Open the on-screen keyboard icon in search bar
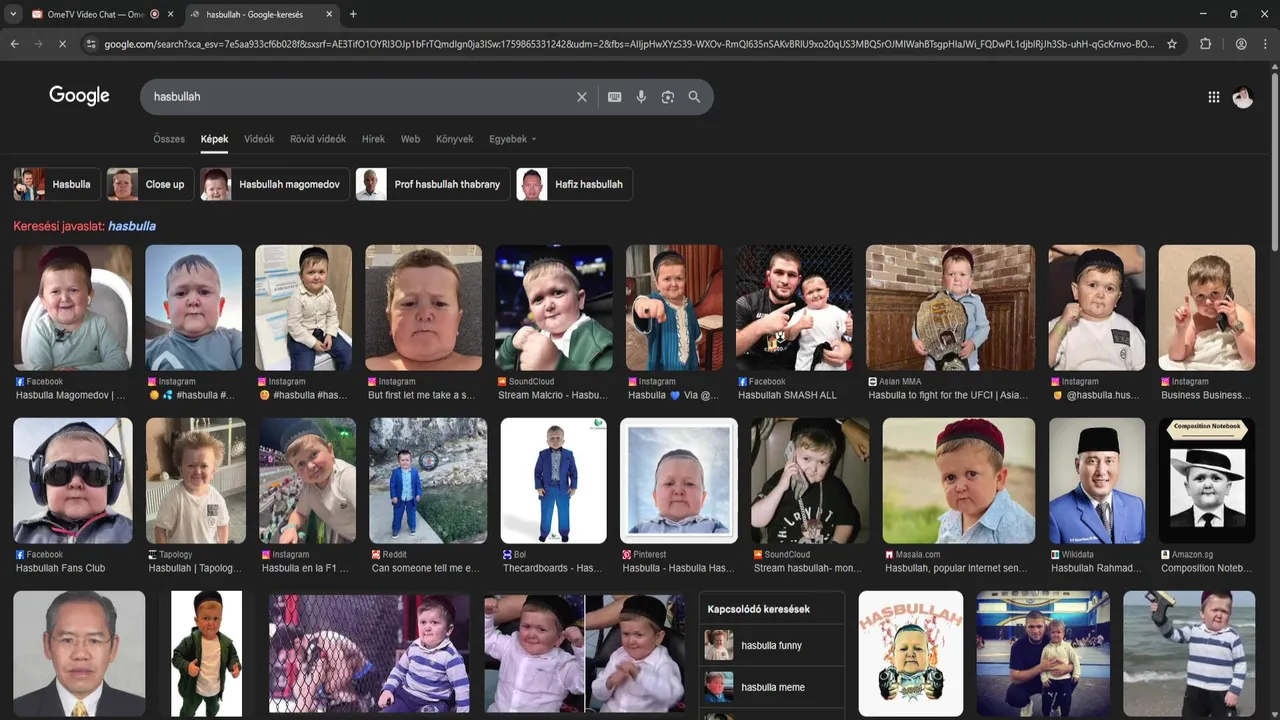 (614, 97)
